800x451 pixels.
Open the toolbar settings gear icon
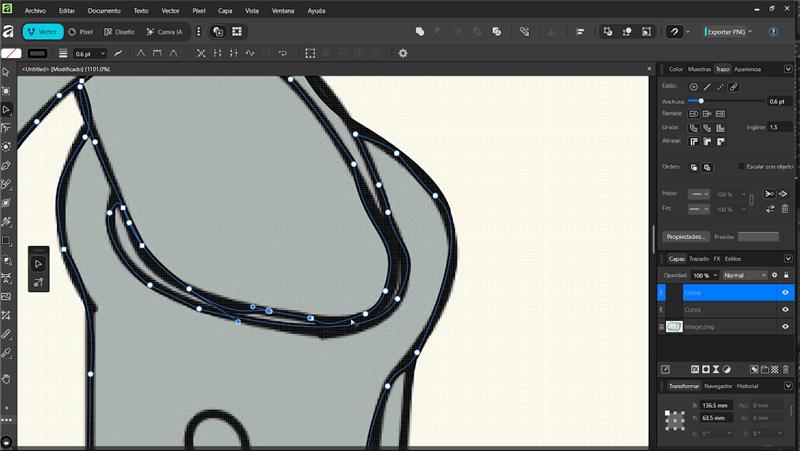[x=403, y=53]
